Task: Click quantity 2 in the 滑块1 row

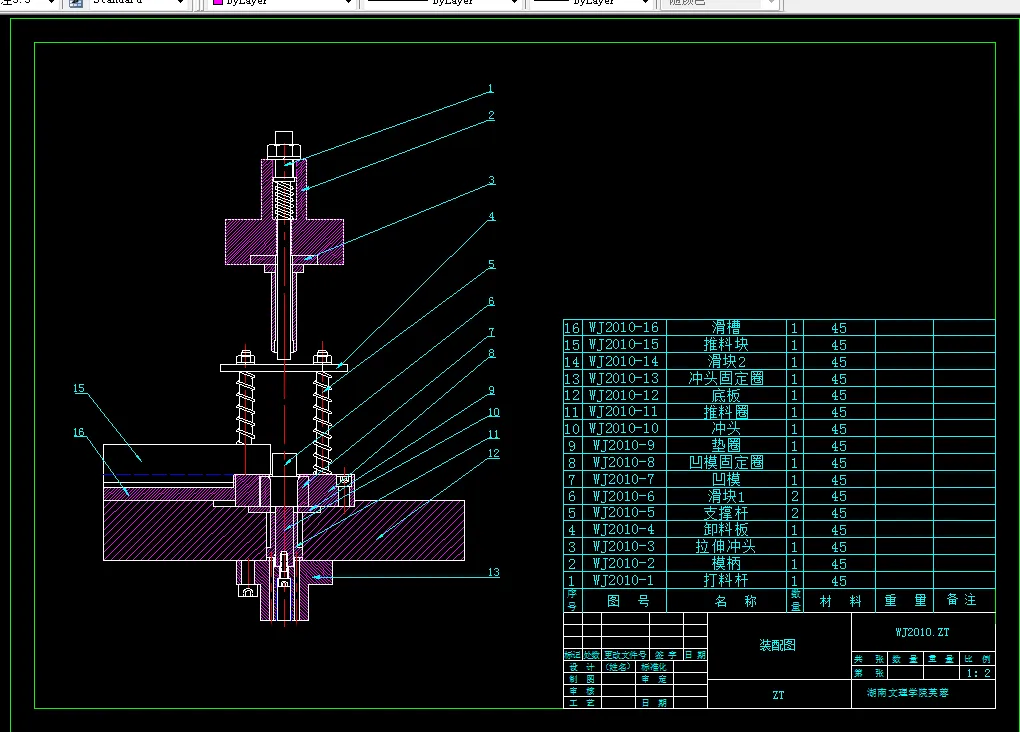Action: coord(794,496)
